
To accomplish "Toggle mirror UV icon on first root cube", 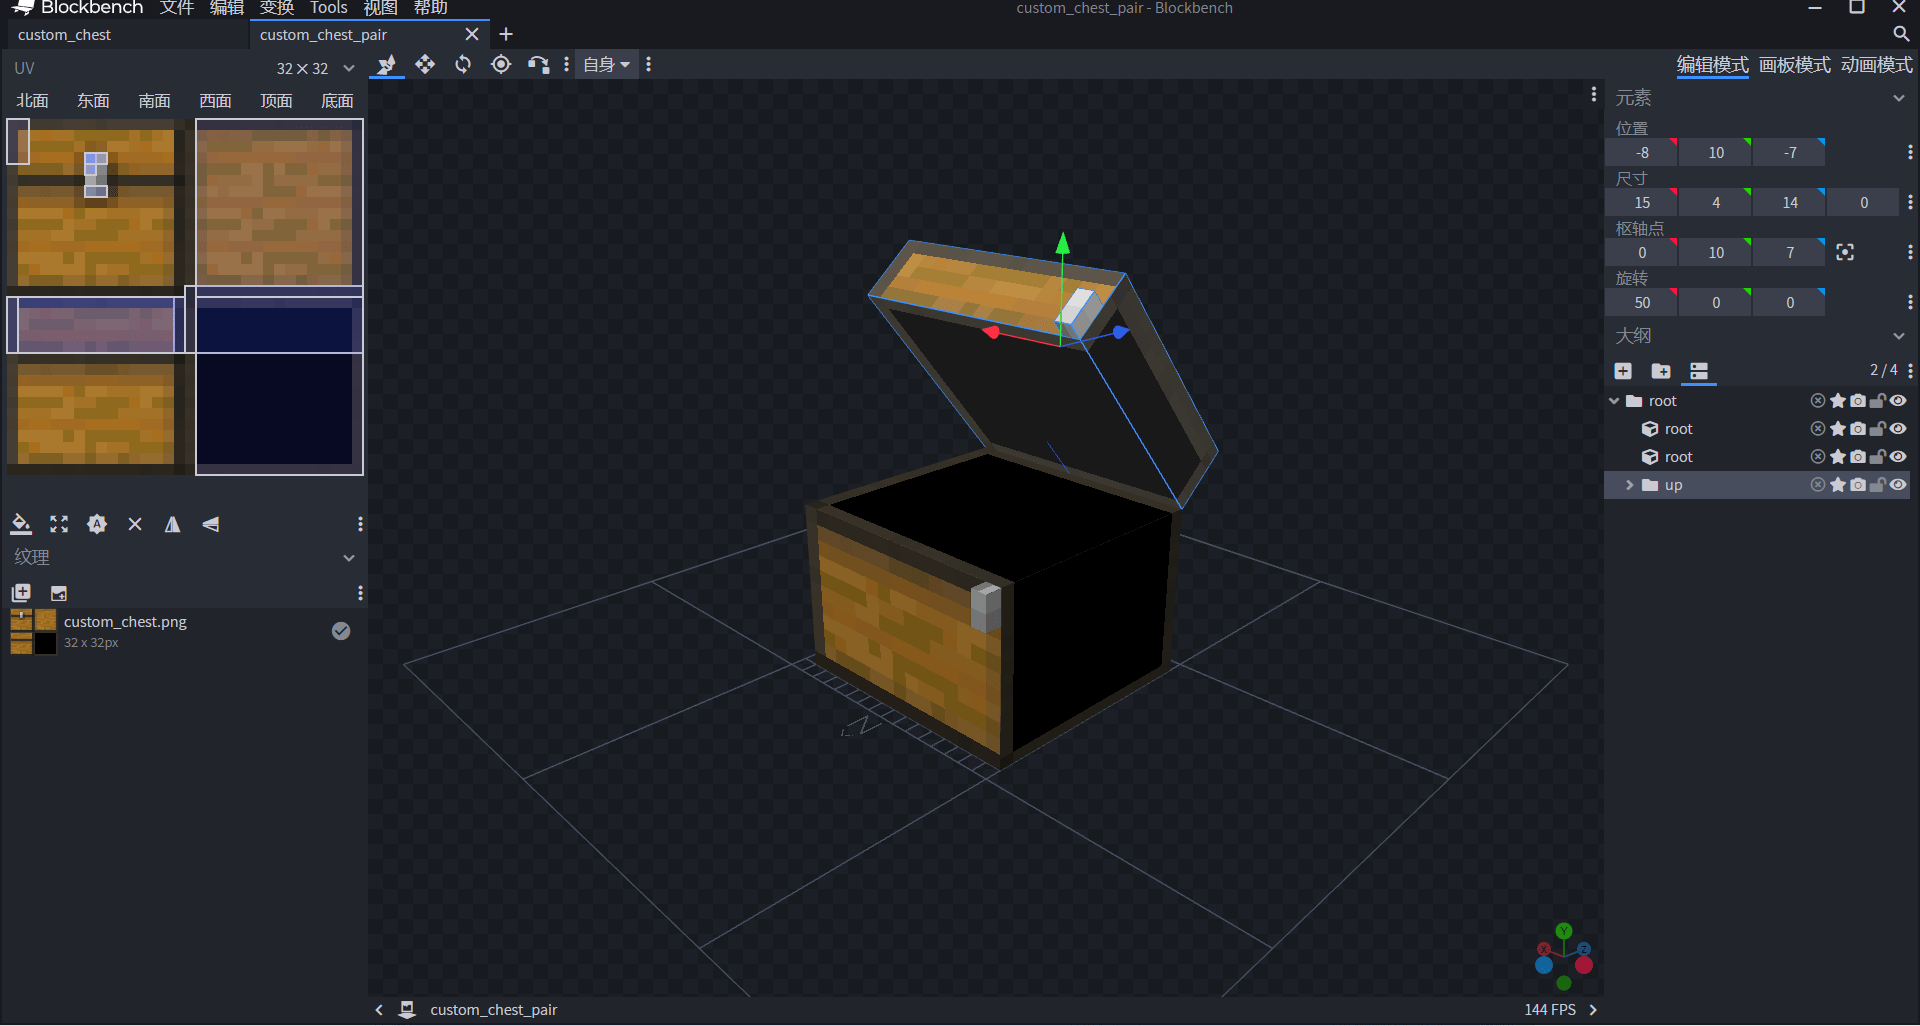I will [x=1818, y=429].
